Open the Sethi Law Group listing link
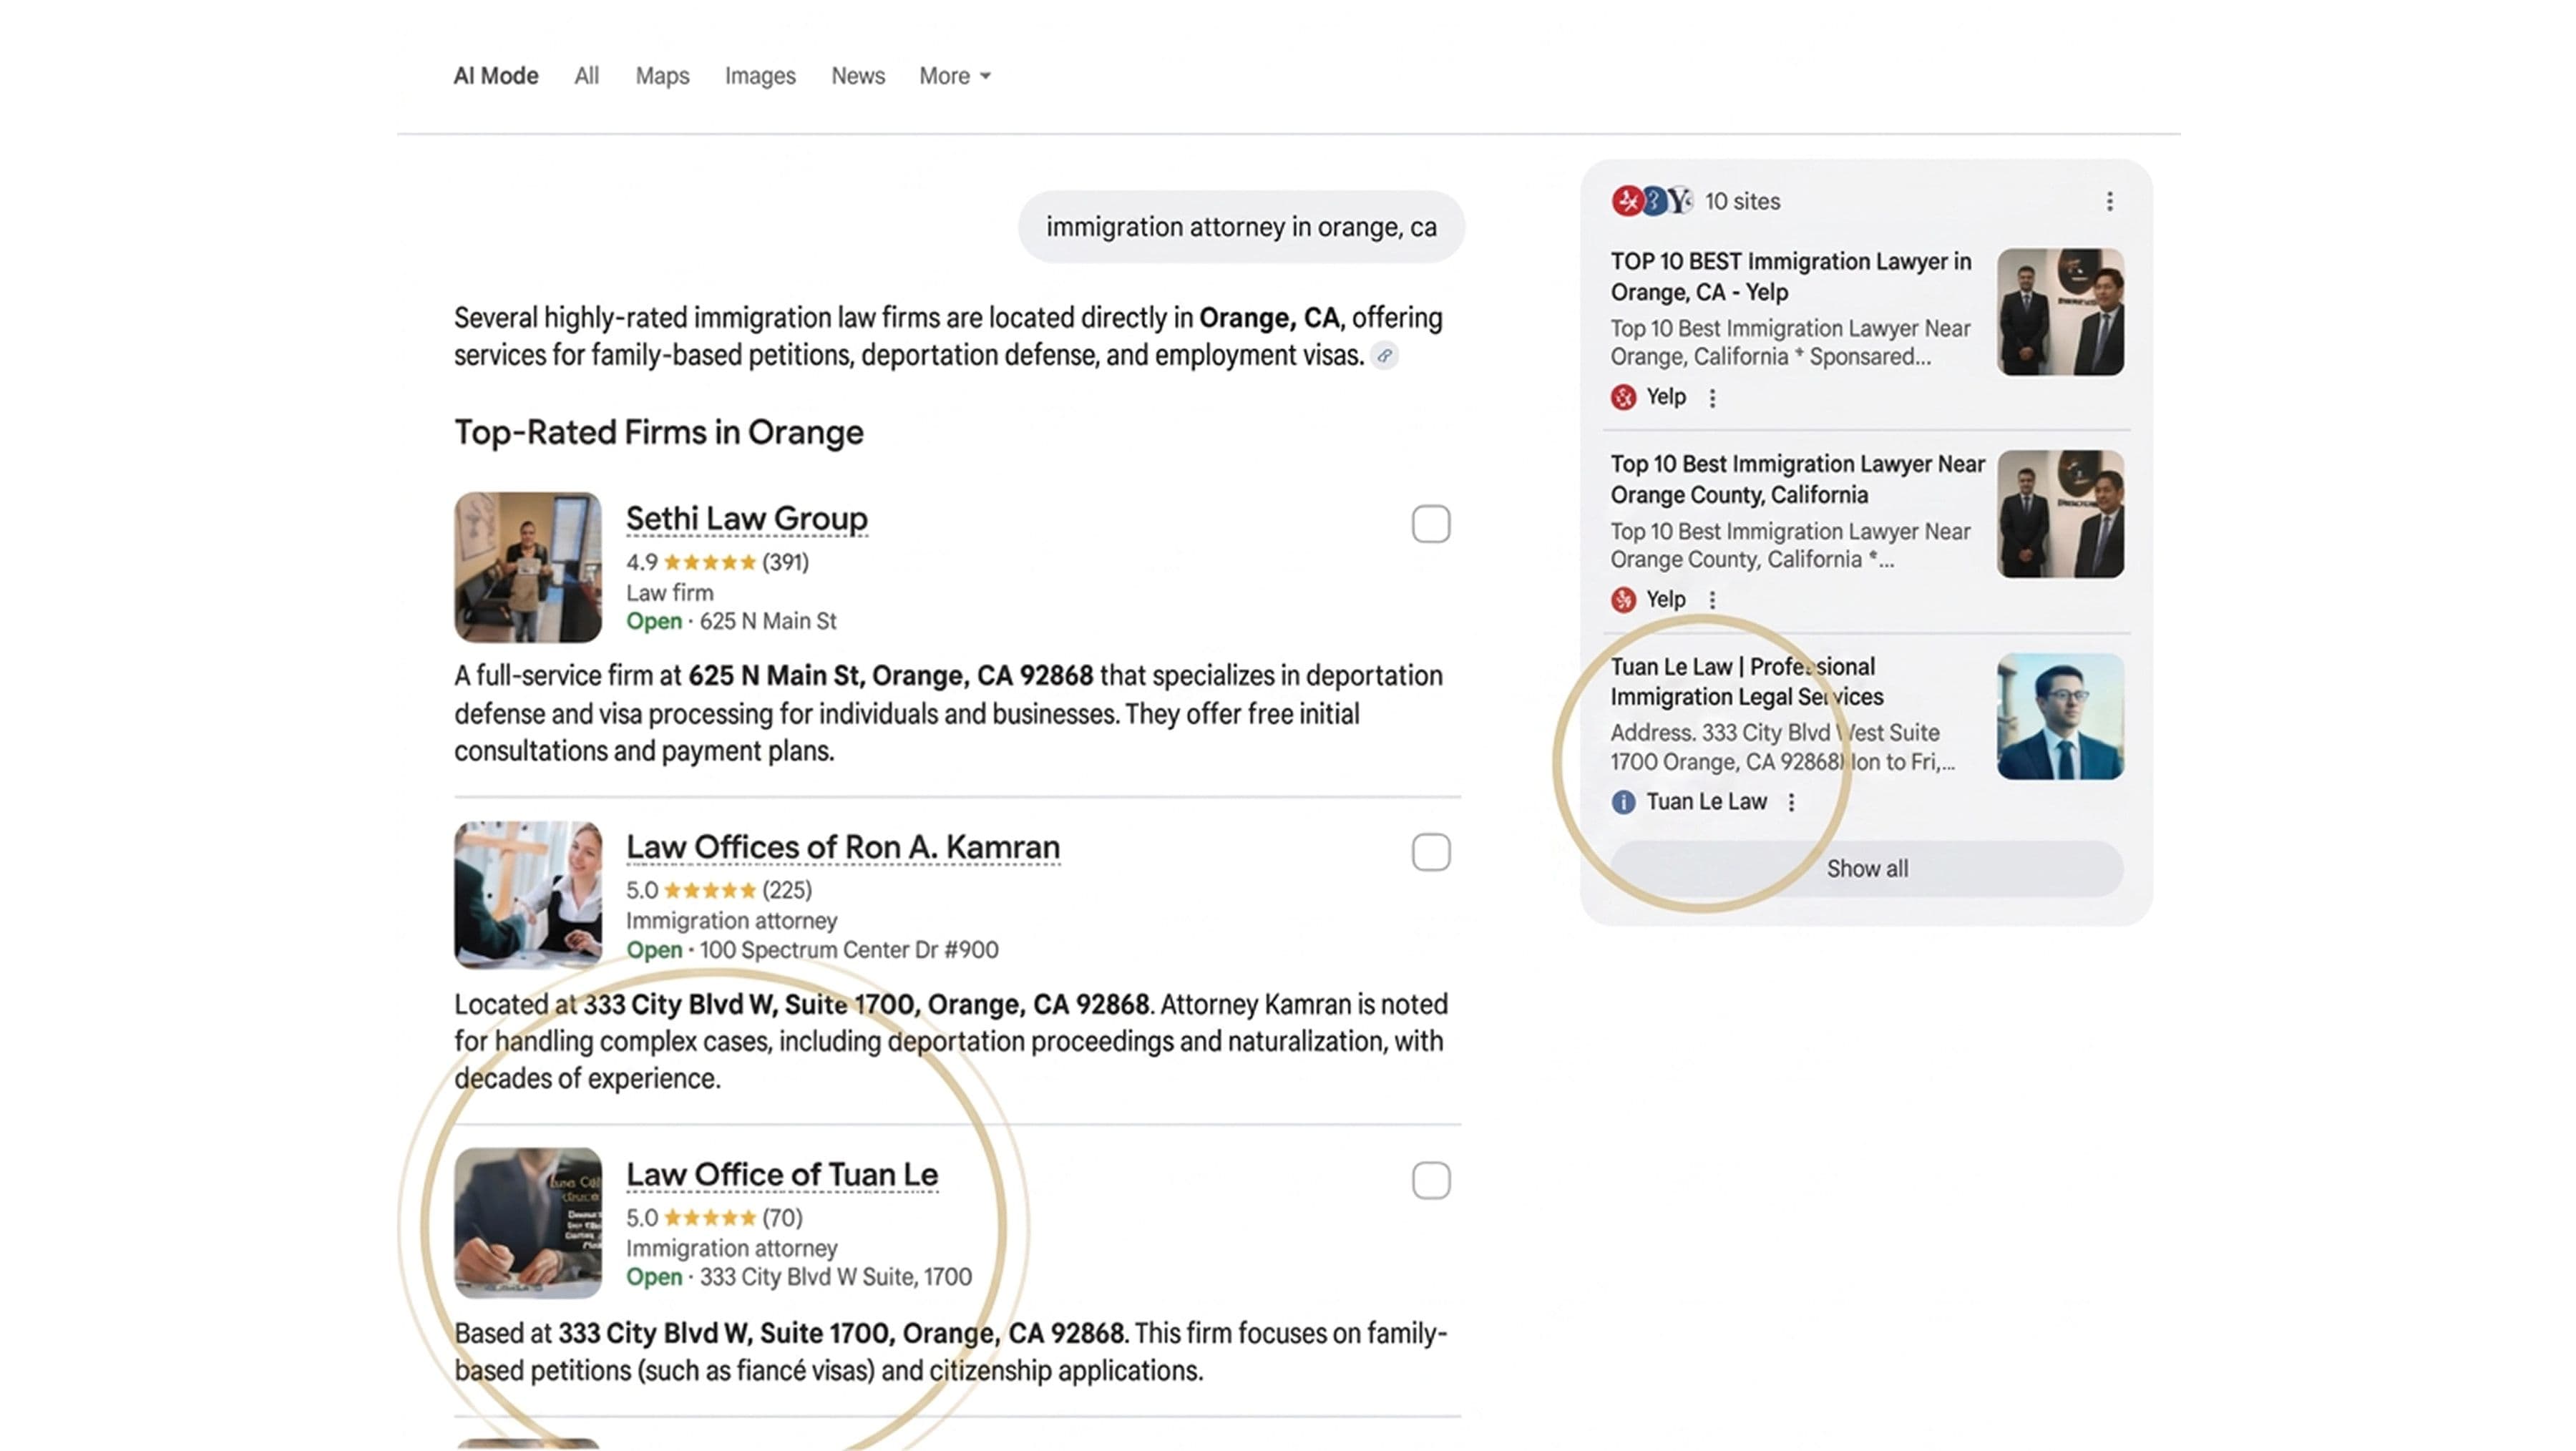 pyautogui.click(x=746, y=519)
